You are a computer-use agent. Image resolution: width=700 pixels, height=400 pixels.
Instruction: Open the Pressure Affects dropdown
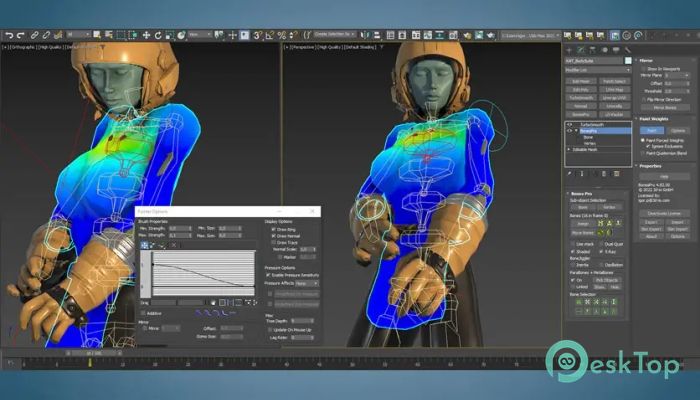(306, 283)
